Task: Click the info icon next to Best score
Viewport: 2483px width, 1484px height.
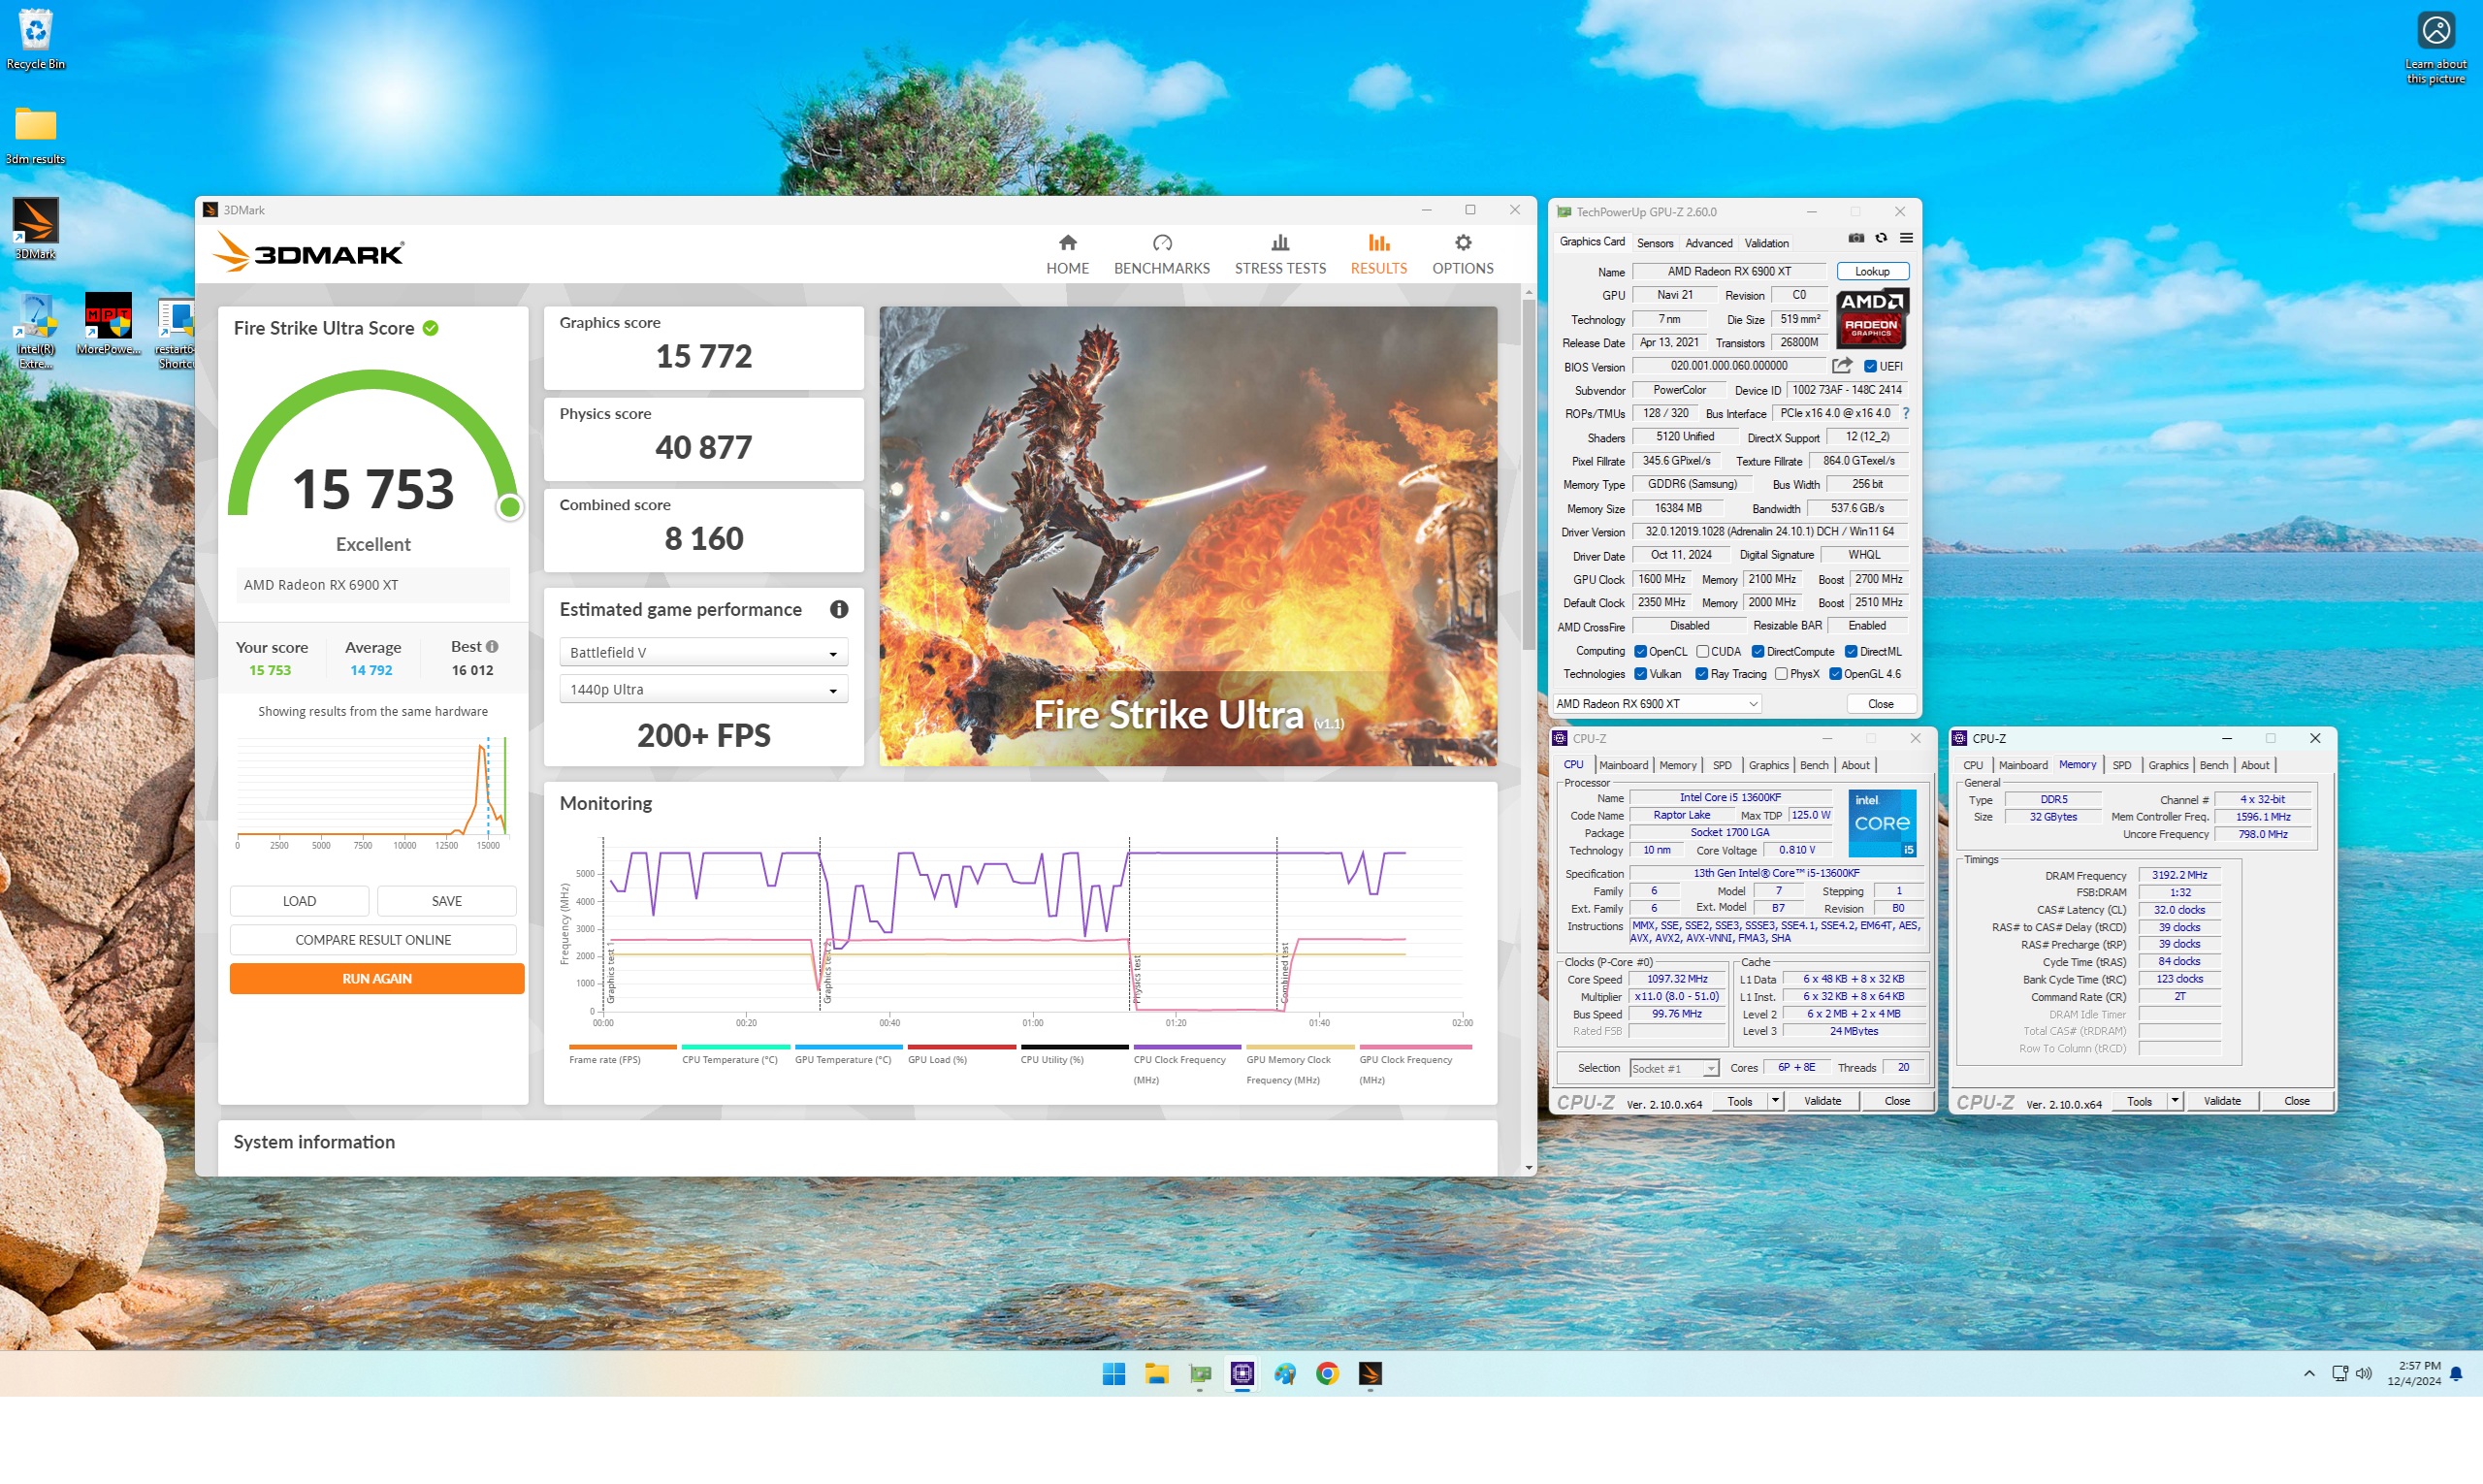Action: click(x=491, y=647)
